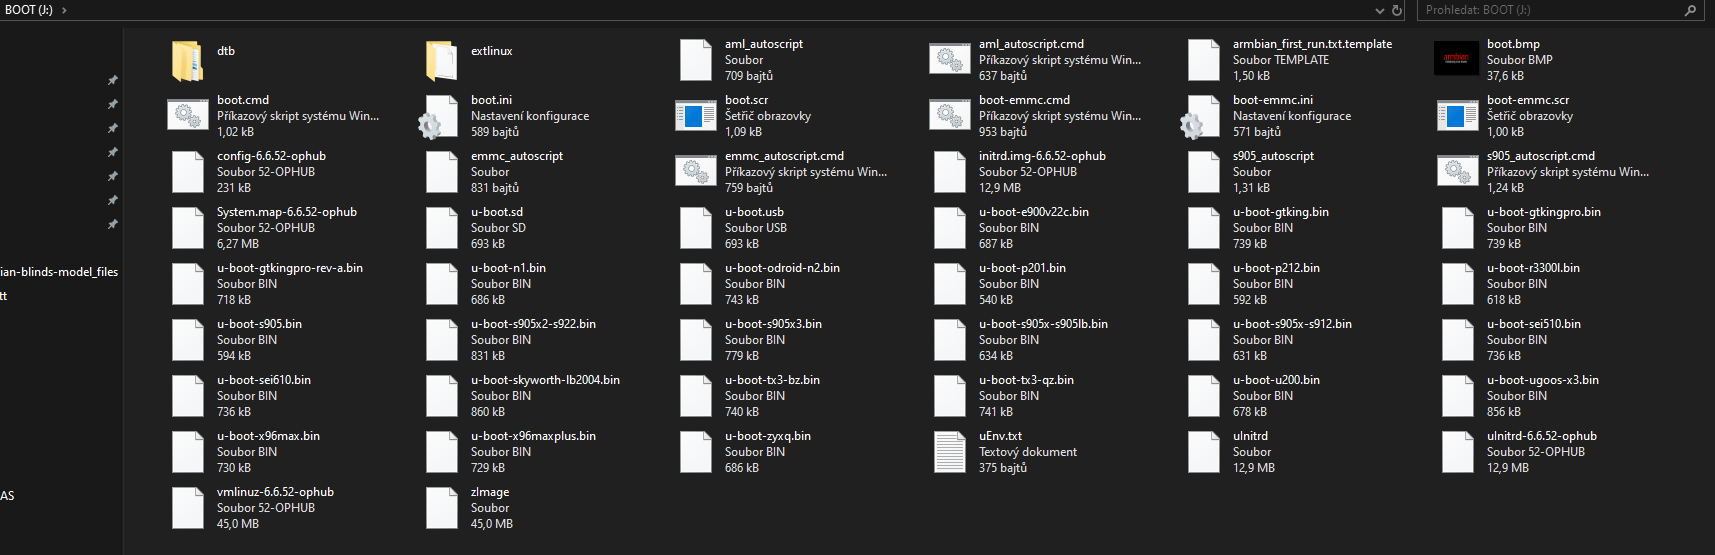
Task: Select the boot.scr screensaver file icon
Action: pyautogui.click(x=695, y=116)
